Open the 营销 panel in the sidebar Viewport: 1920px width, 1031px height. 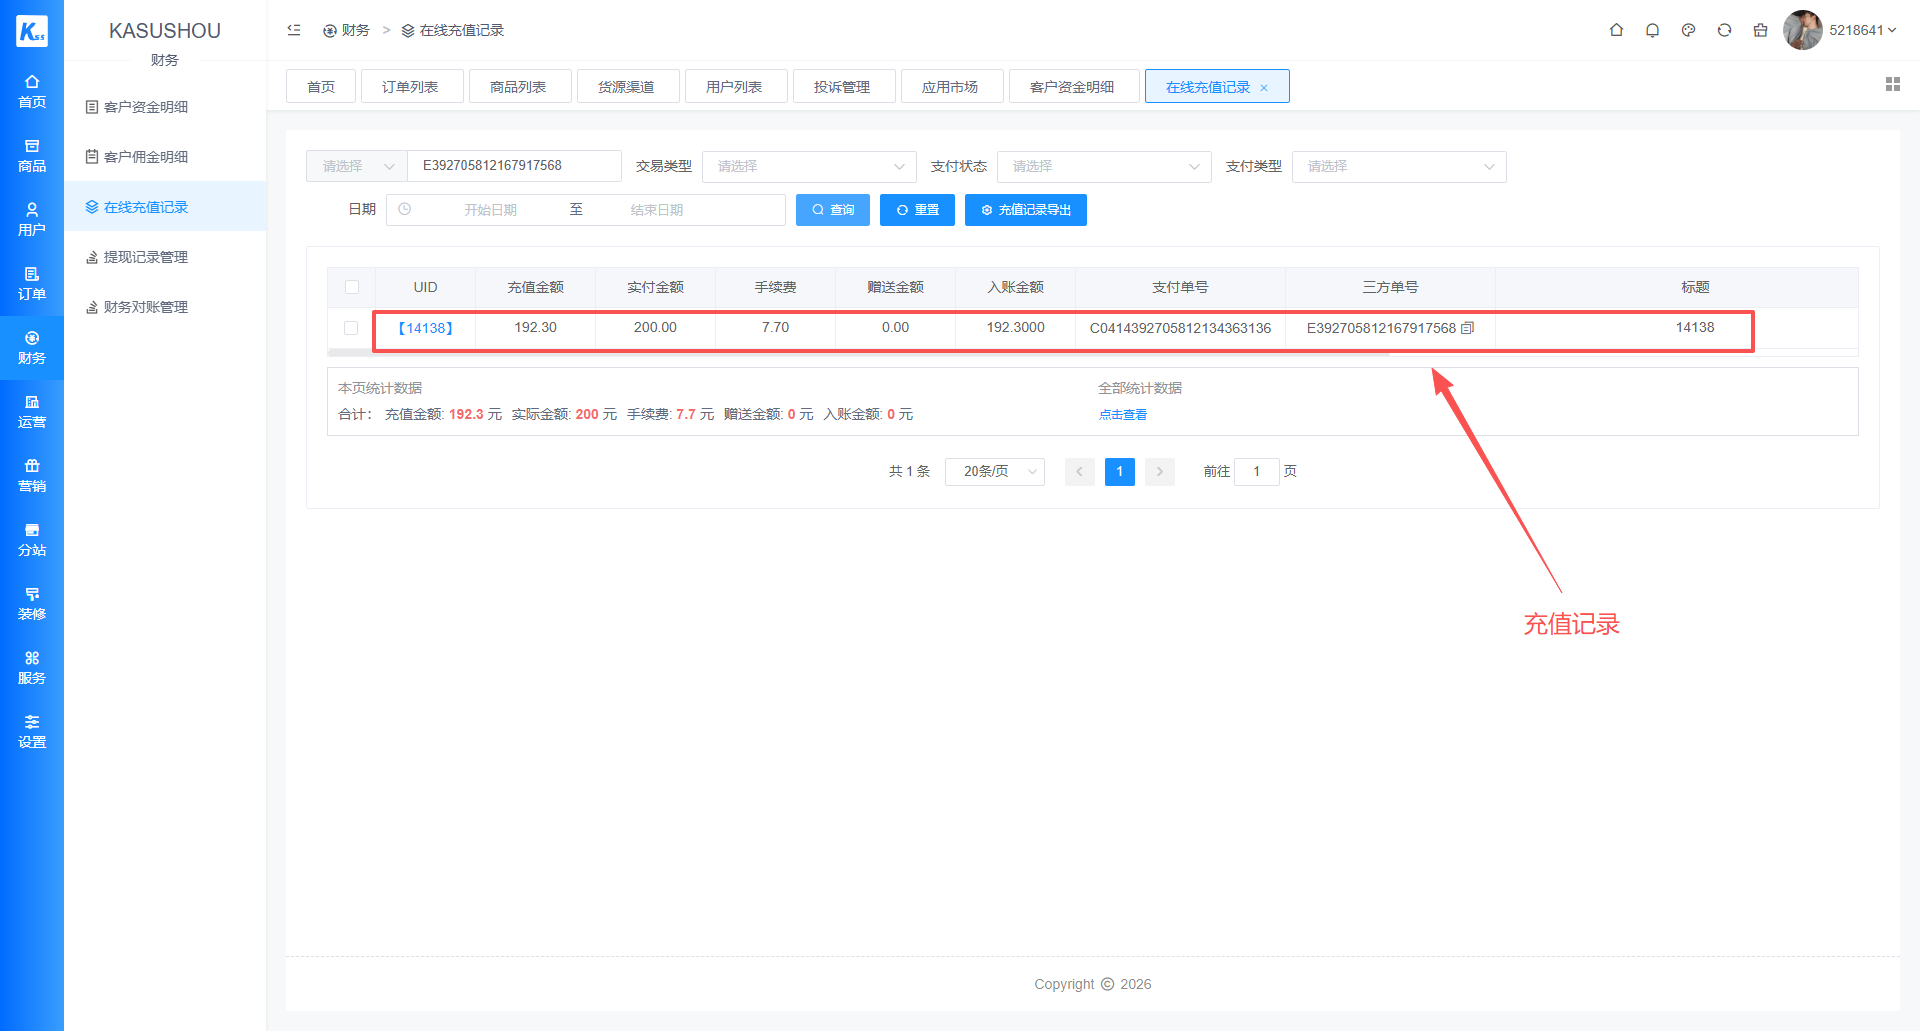(32, 475)
